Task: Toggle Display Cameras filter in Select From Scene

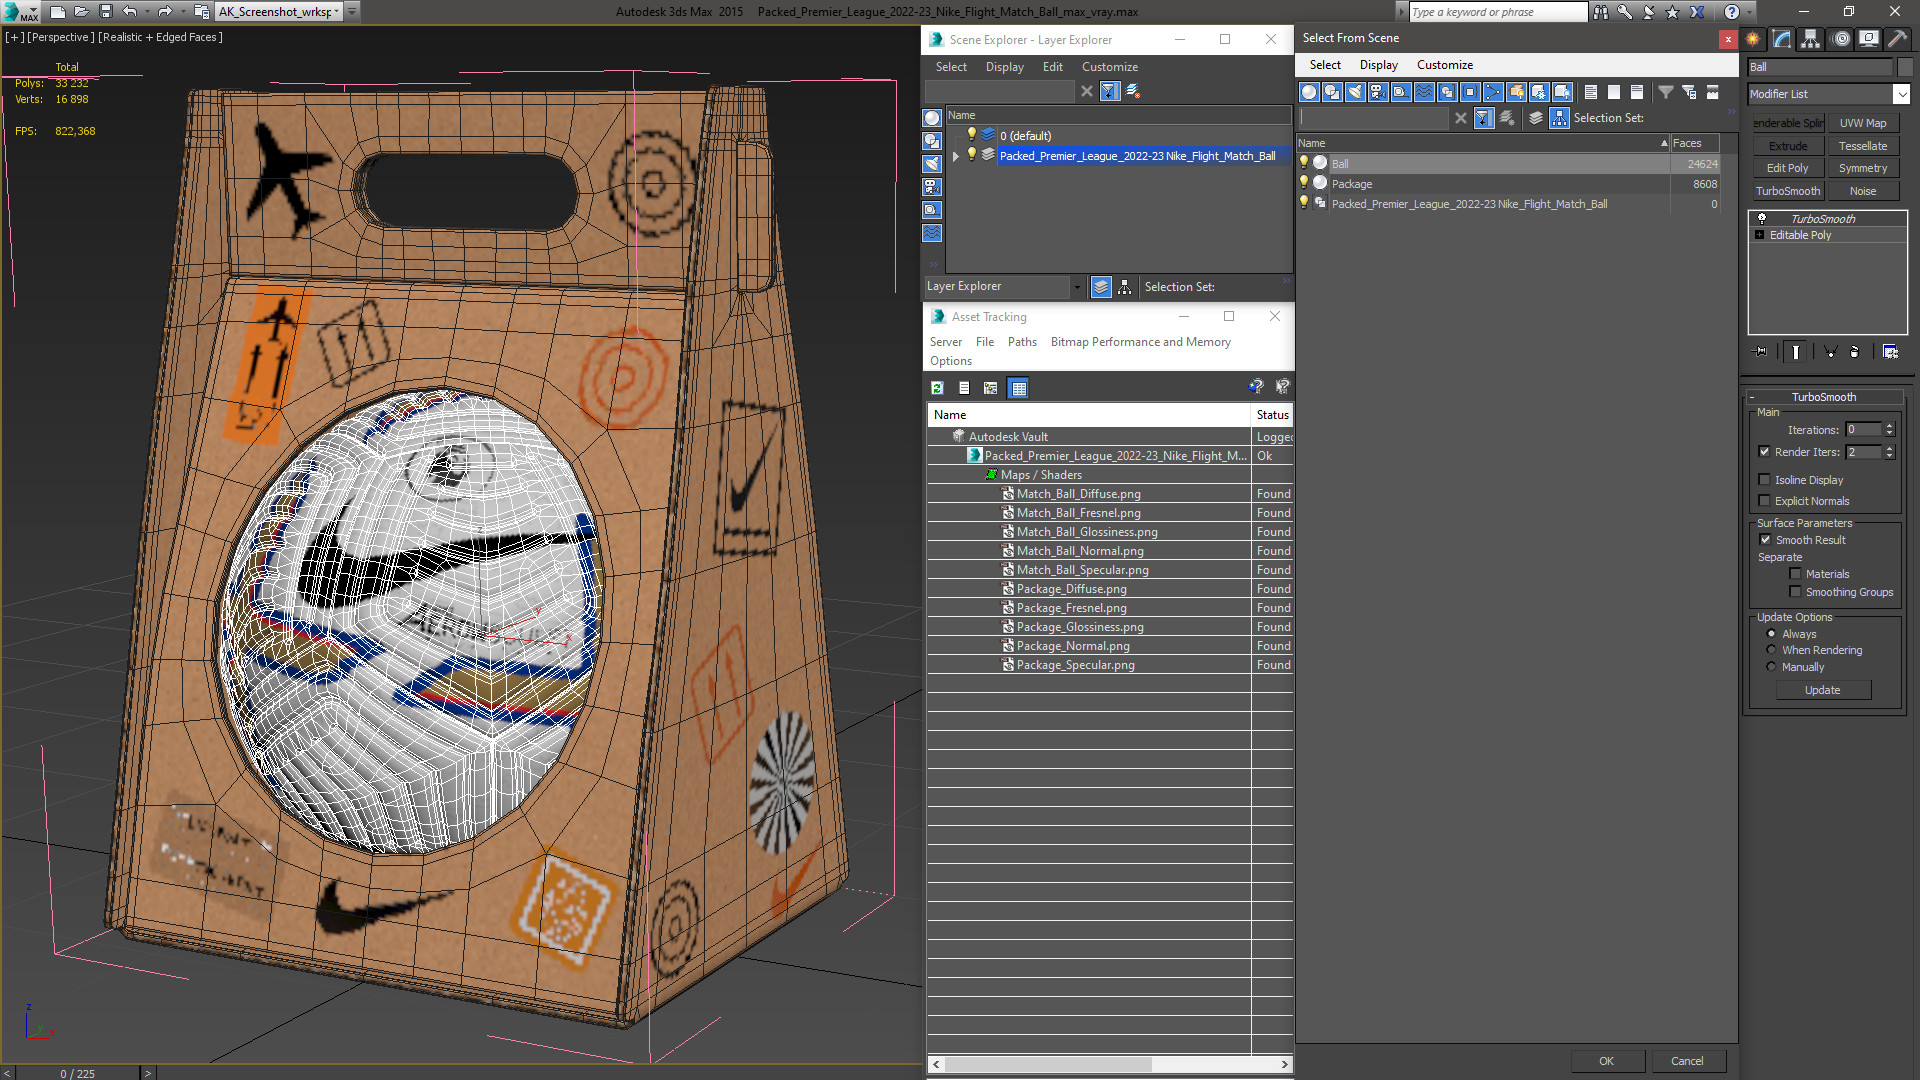Action: [1378, 92]
